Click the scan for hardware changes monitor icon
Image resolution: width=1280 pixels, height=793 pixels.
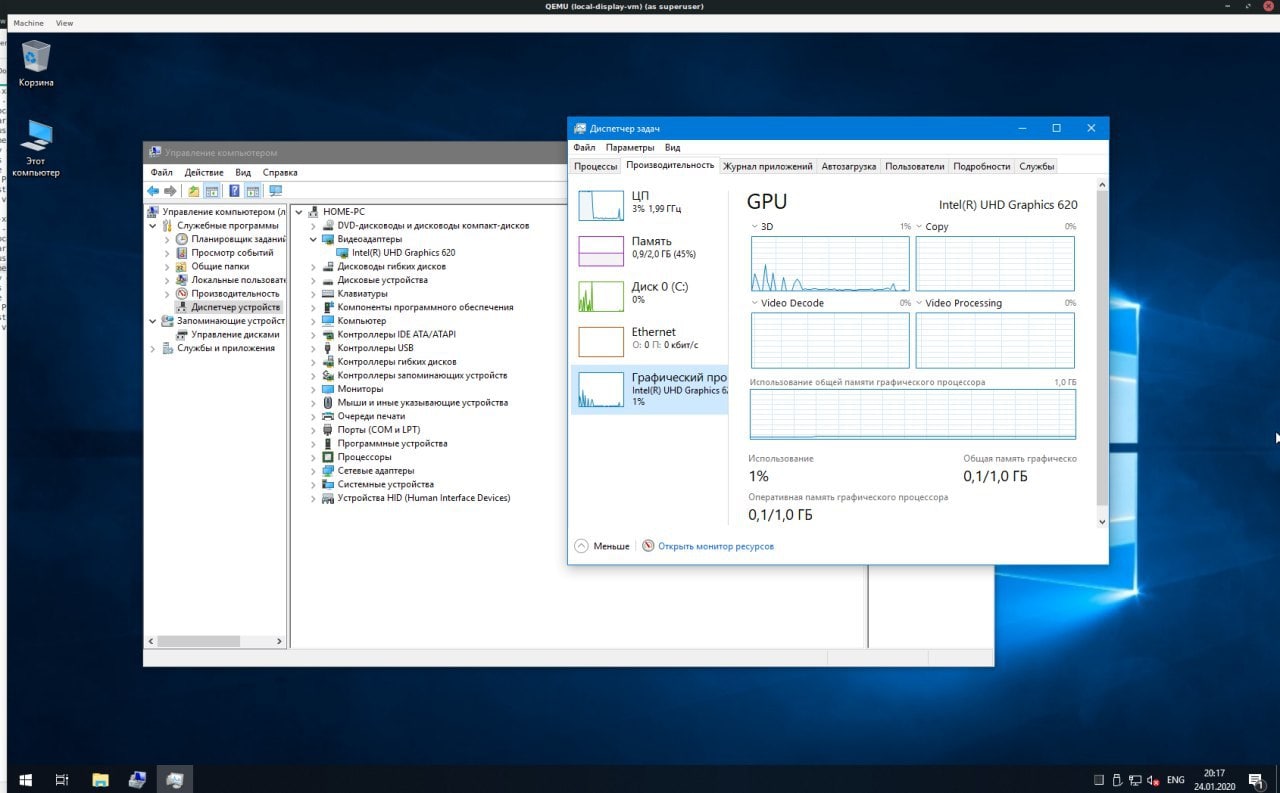click(276, 191)
